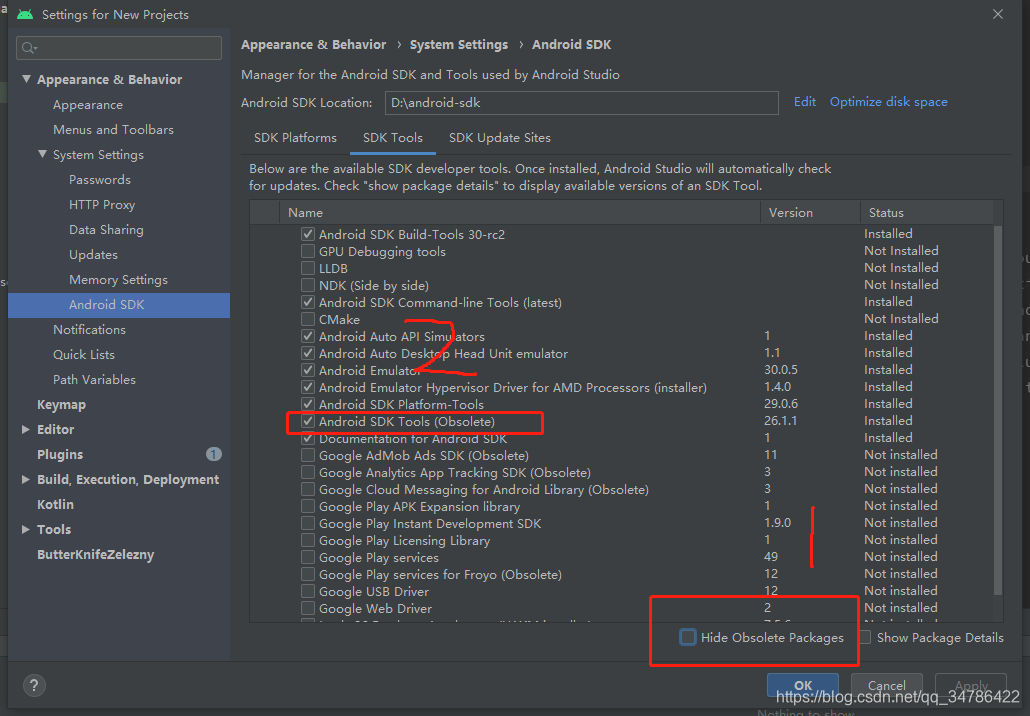Open ButterKnifeZelezny settings
1030x716 pixels.
click(x=95, y=554)
